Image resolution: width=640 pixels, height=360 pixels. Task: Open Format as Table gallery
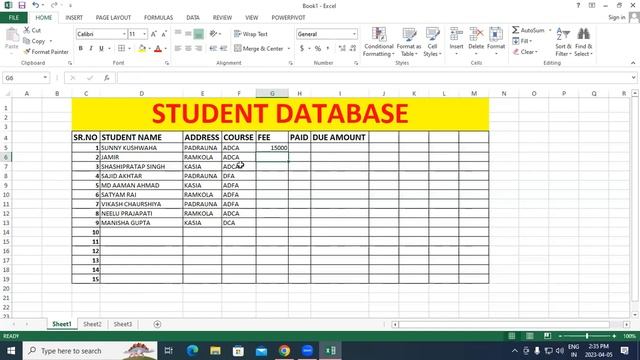click(x=409, y=42)
